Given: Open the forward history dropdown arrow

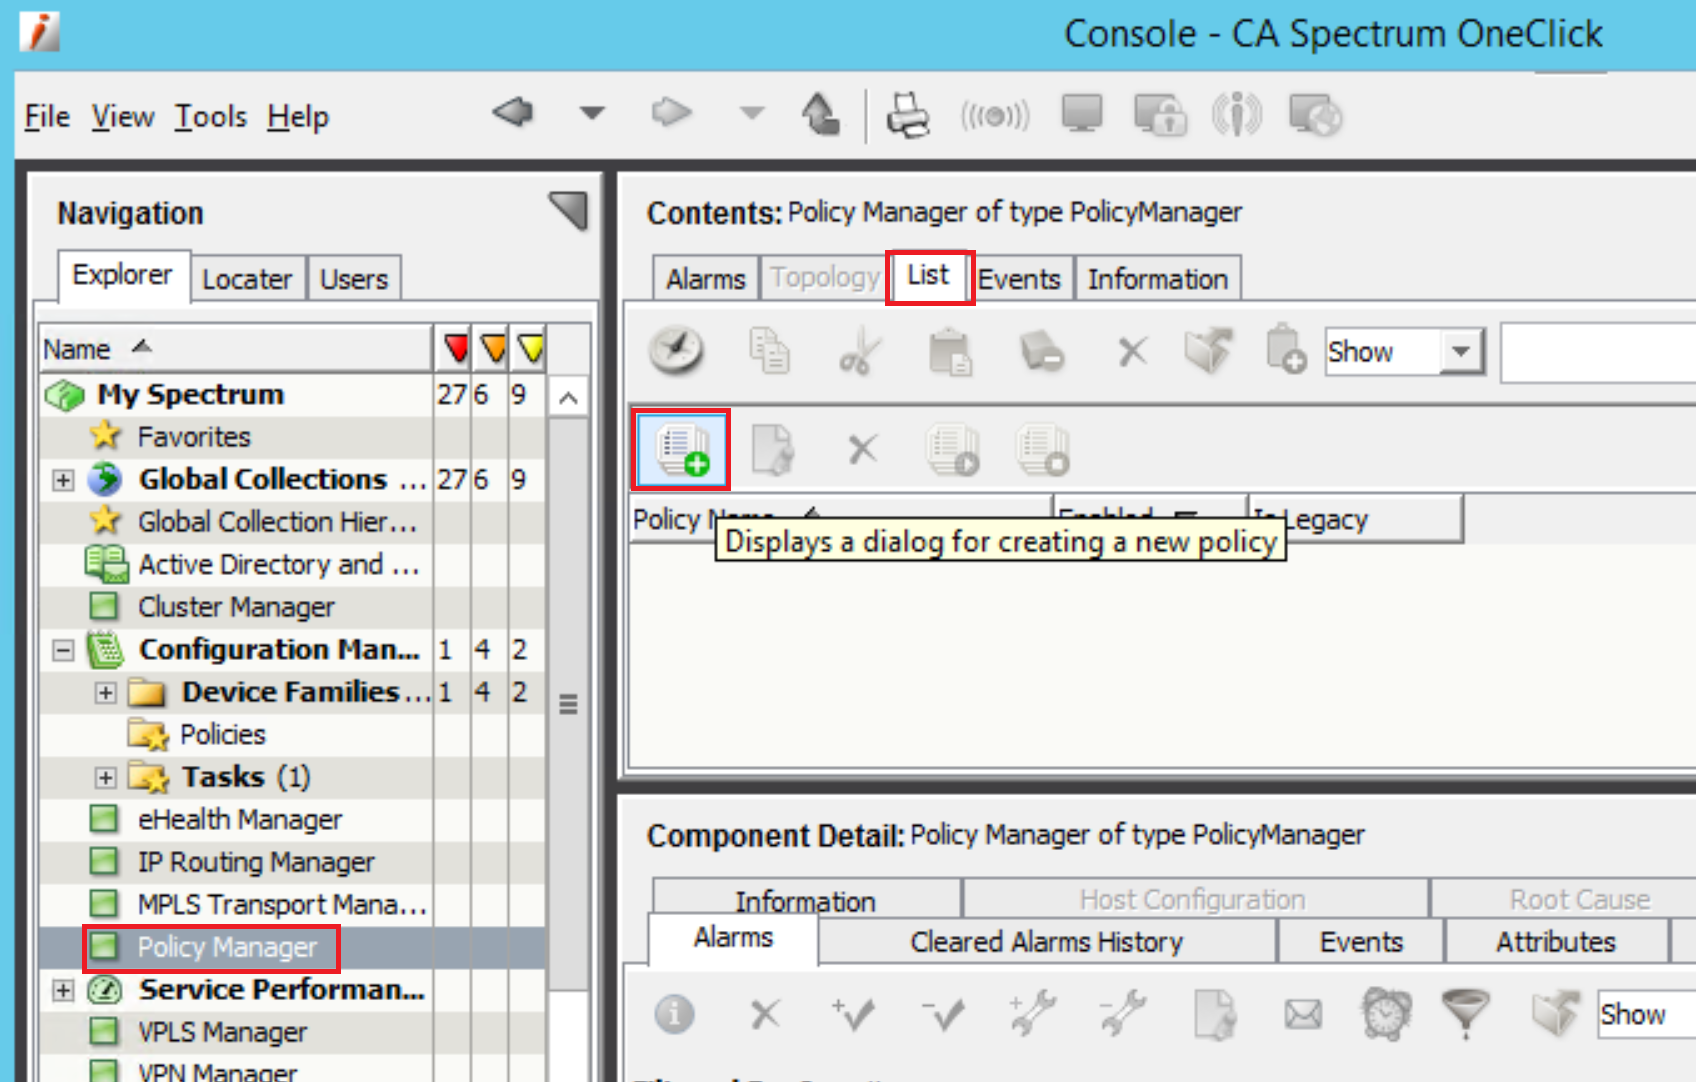Looking at the screenshot, I should [752, 112].
